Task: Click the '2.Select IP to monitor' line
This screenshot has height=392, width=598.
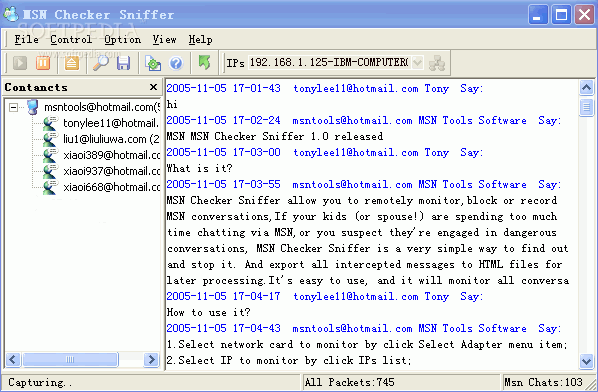Action: point(289,361)
